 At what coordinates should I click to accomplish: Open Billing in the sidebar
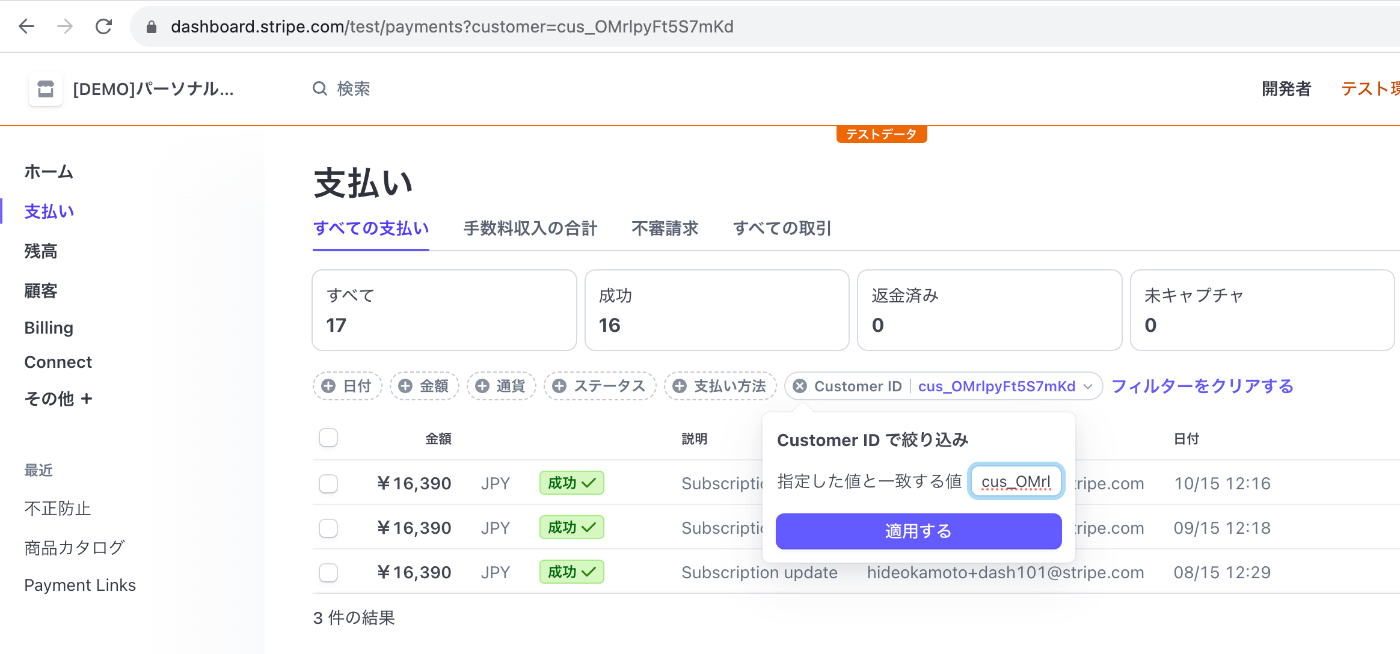click(x=49, y=328)
